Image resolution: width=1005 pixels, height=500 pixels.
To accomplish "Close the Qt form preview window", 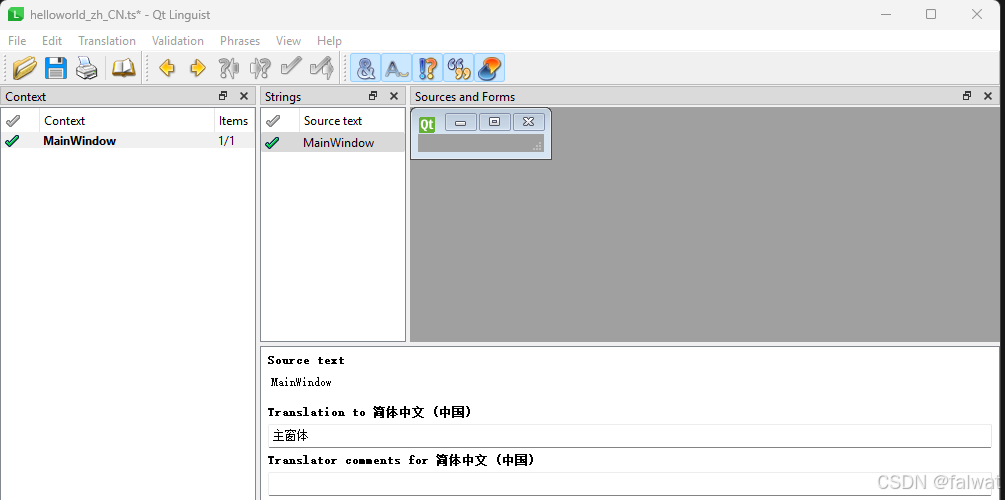I will [529, 122].
